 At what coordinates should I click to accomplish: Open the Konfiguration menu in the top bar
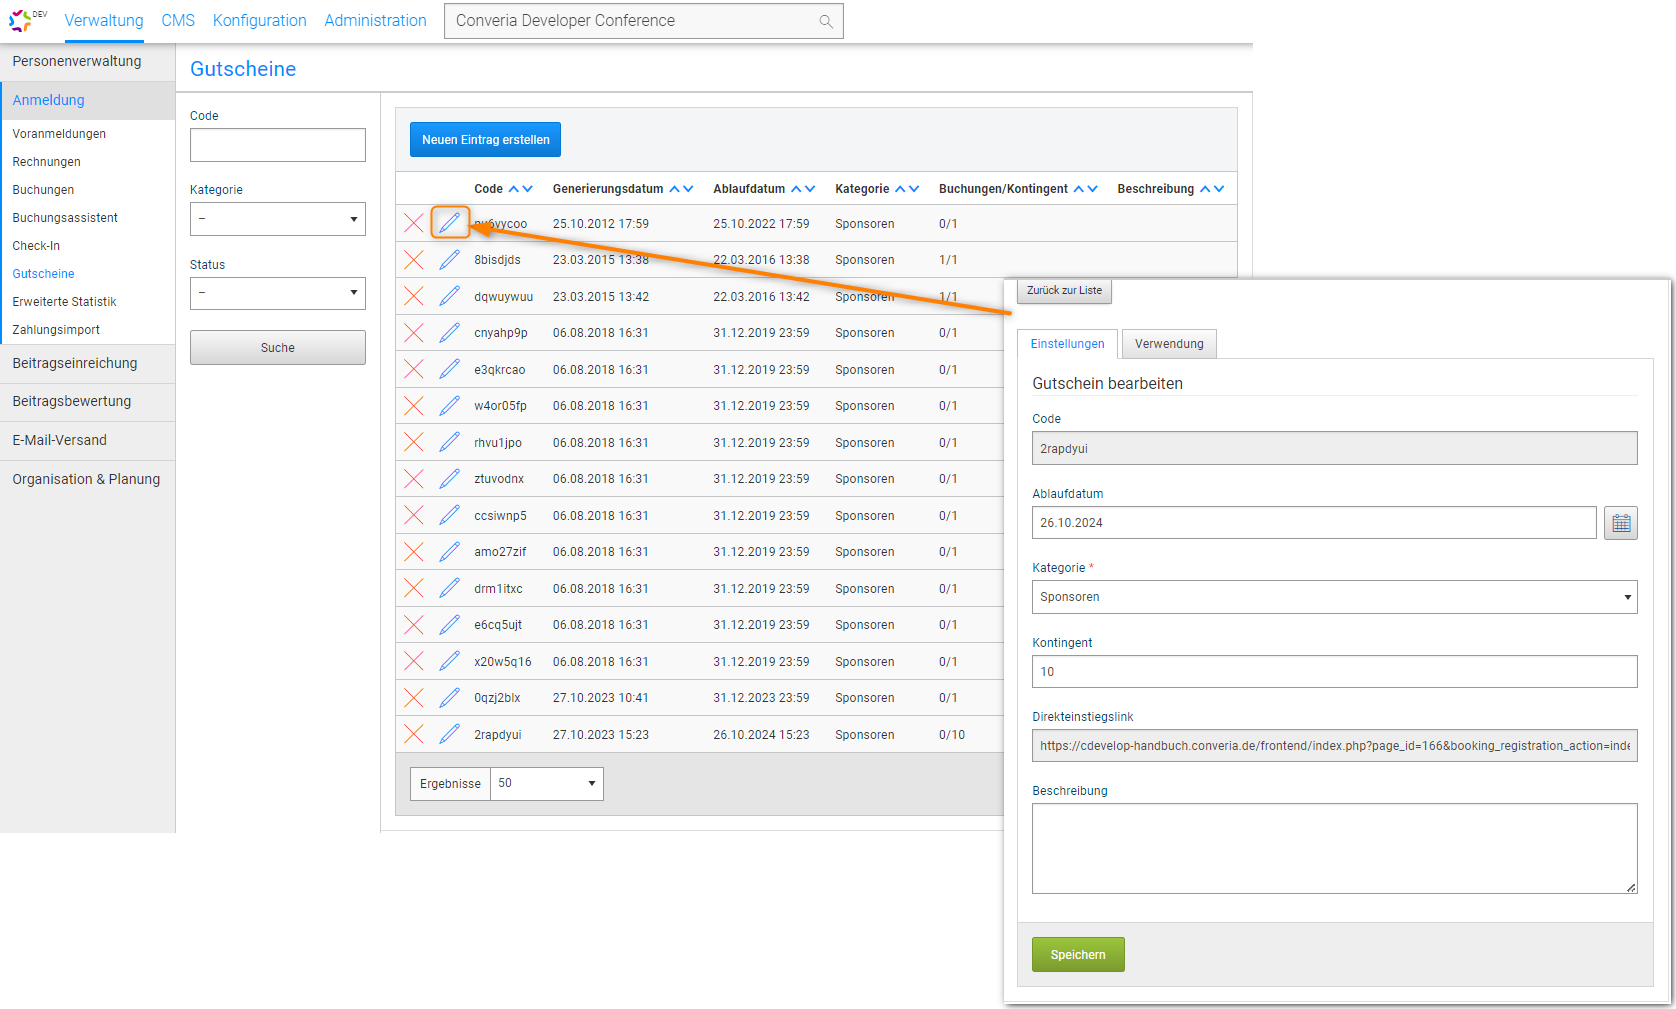[259, 21]
